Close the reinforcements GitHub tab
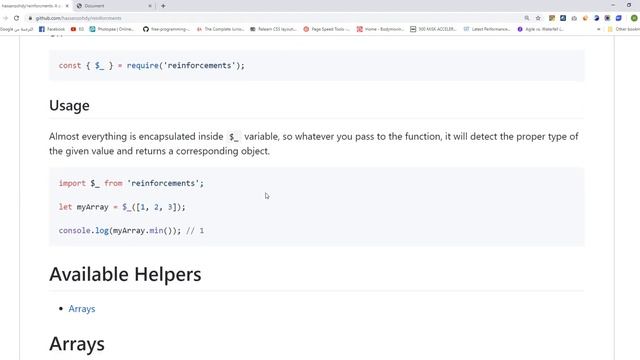Viewport: 640px width, 360px height. (x=67, y=6)
